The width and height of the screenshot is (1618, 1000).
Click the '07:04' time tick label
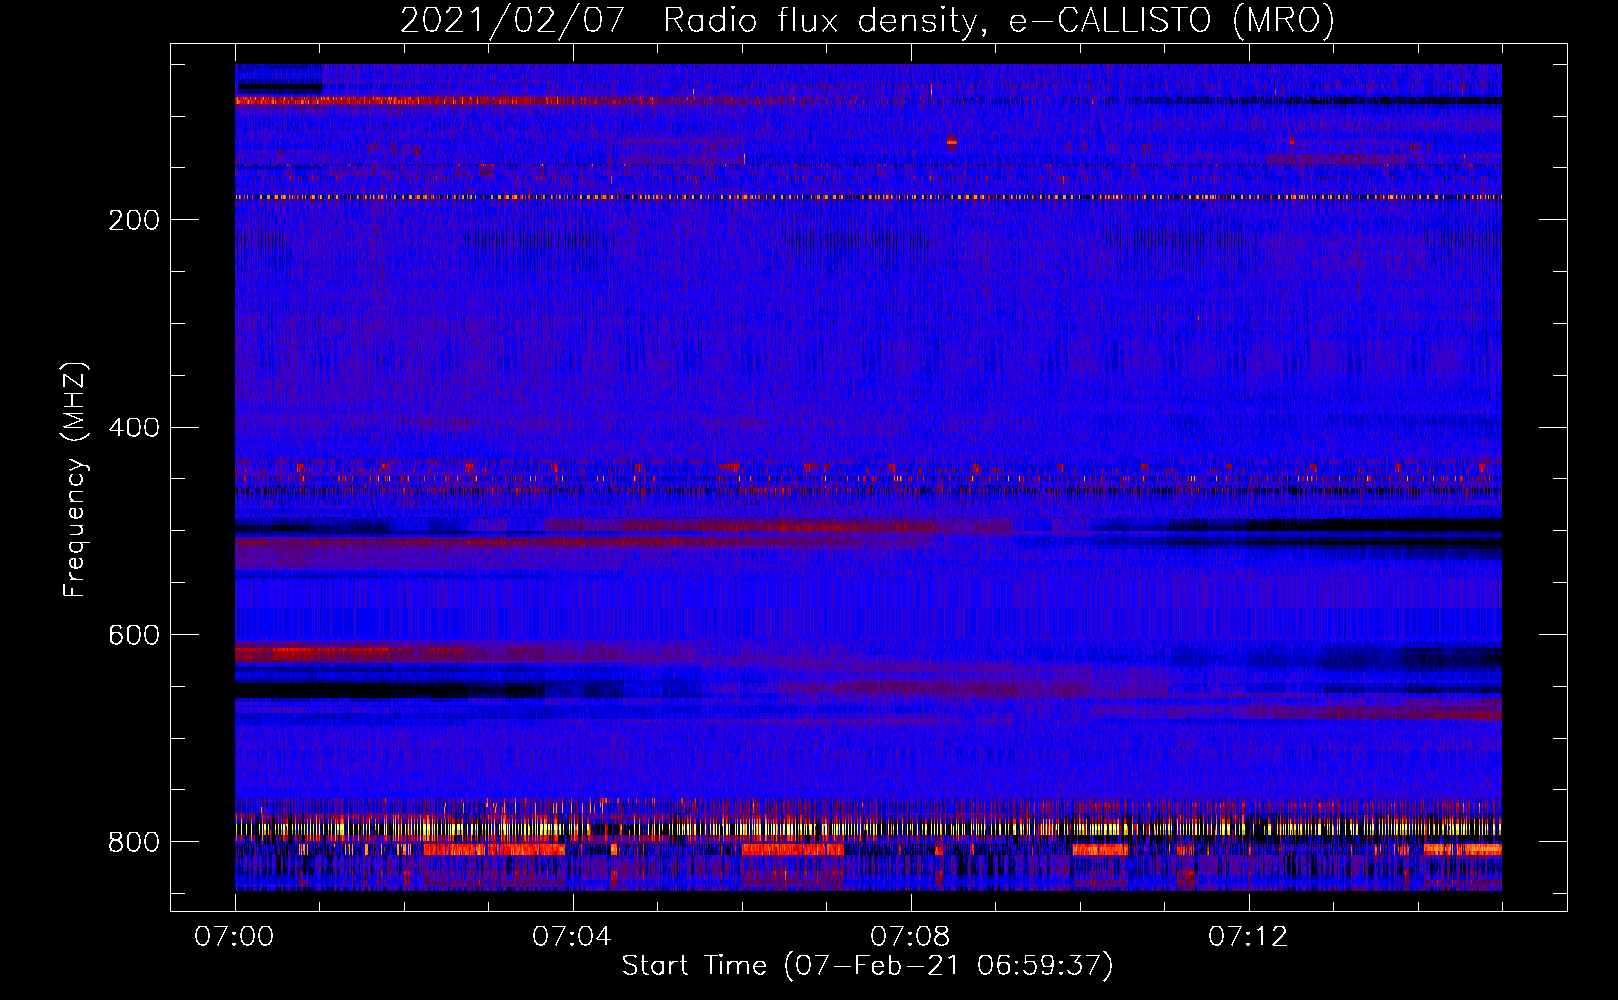point(572,936)
